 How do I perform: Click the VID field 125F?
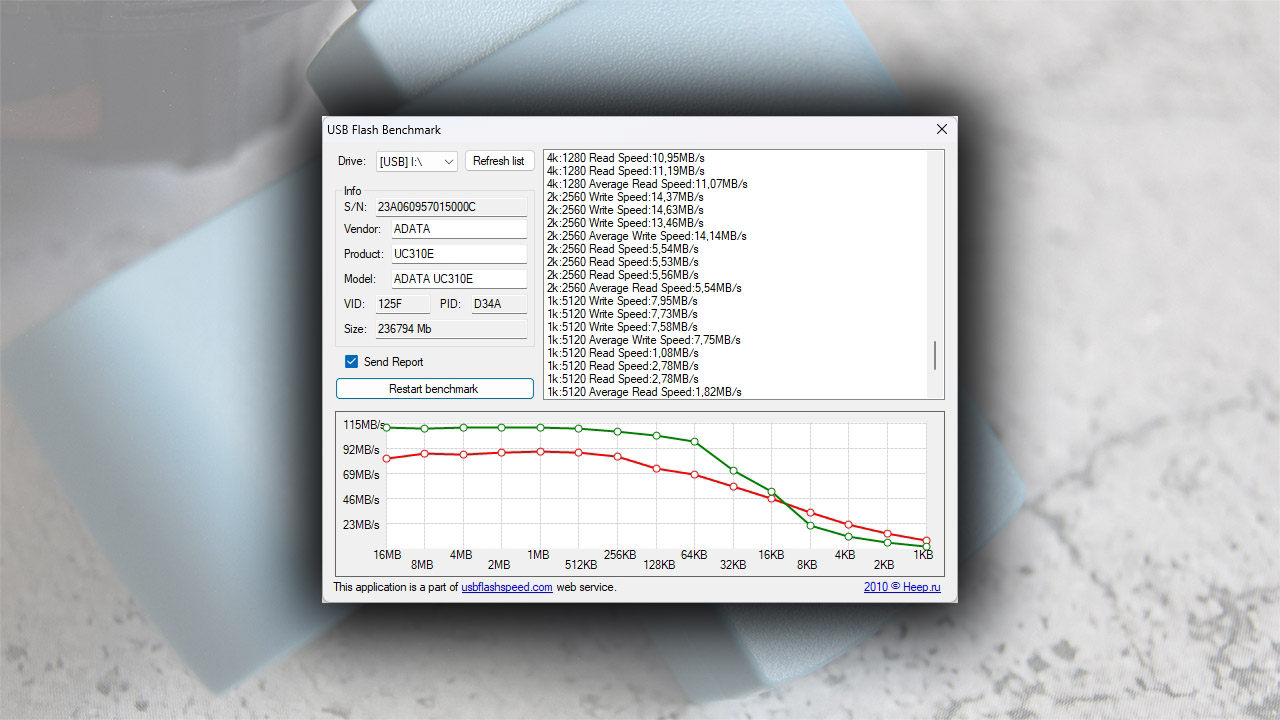(402, 304)
